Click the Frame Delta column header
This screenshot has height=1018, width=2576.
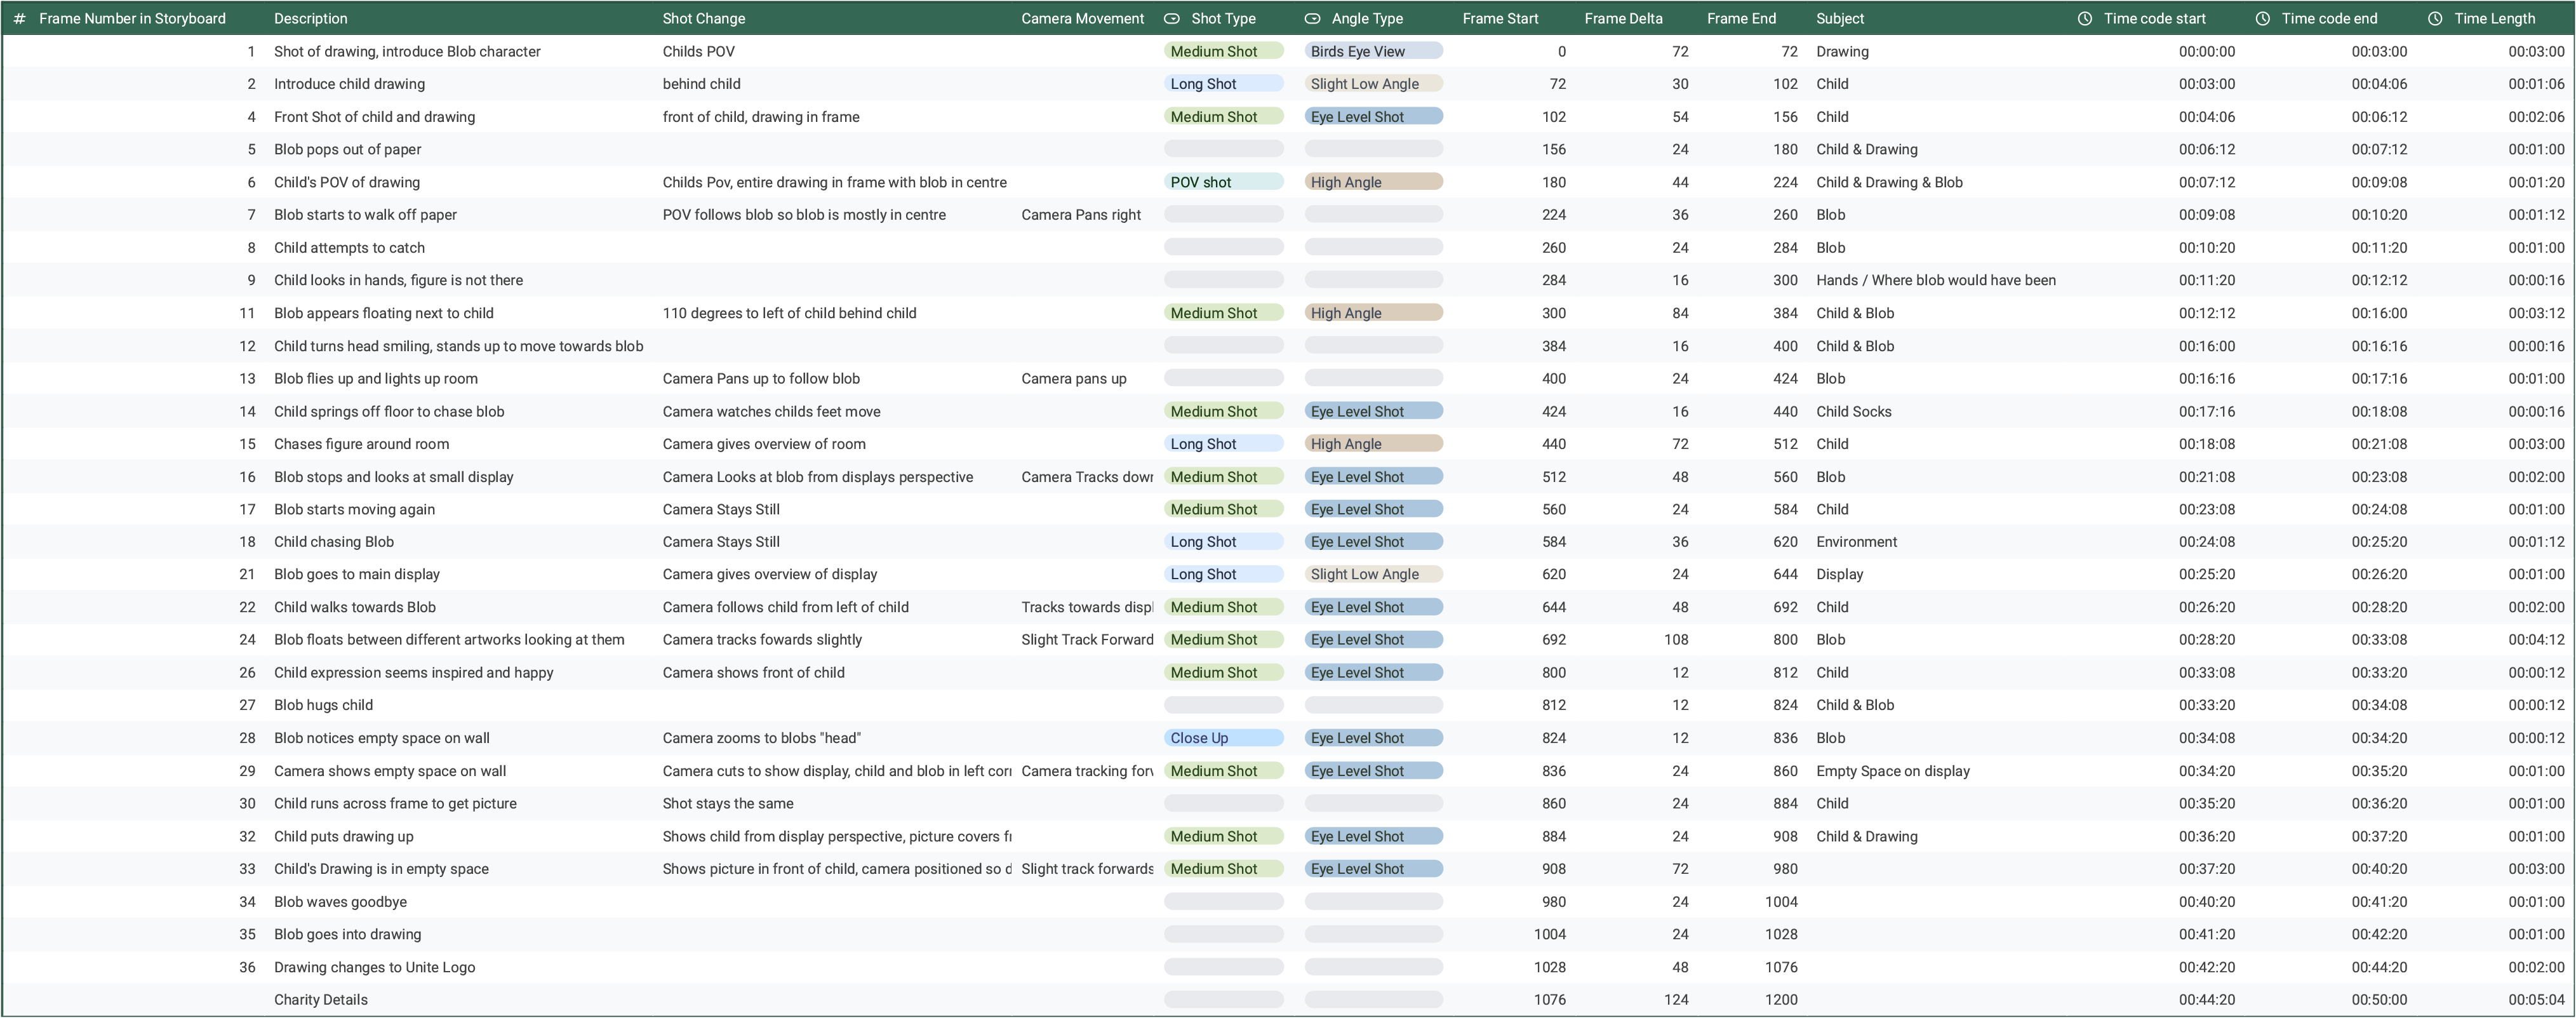tap(1623, 18)
